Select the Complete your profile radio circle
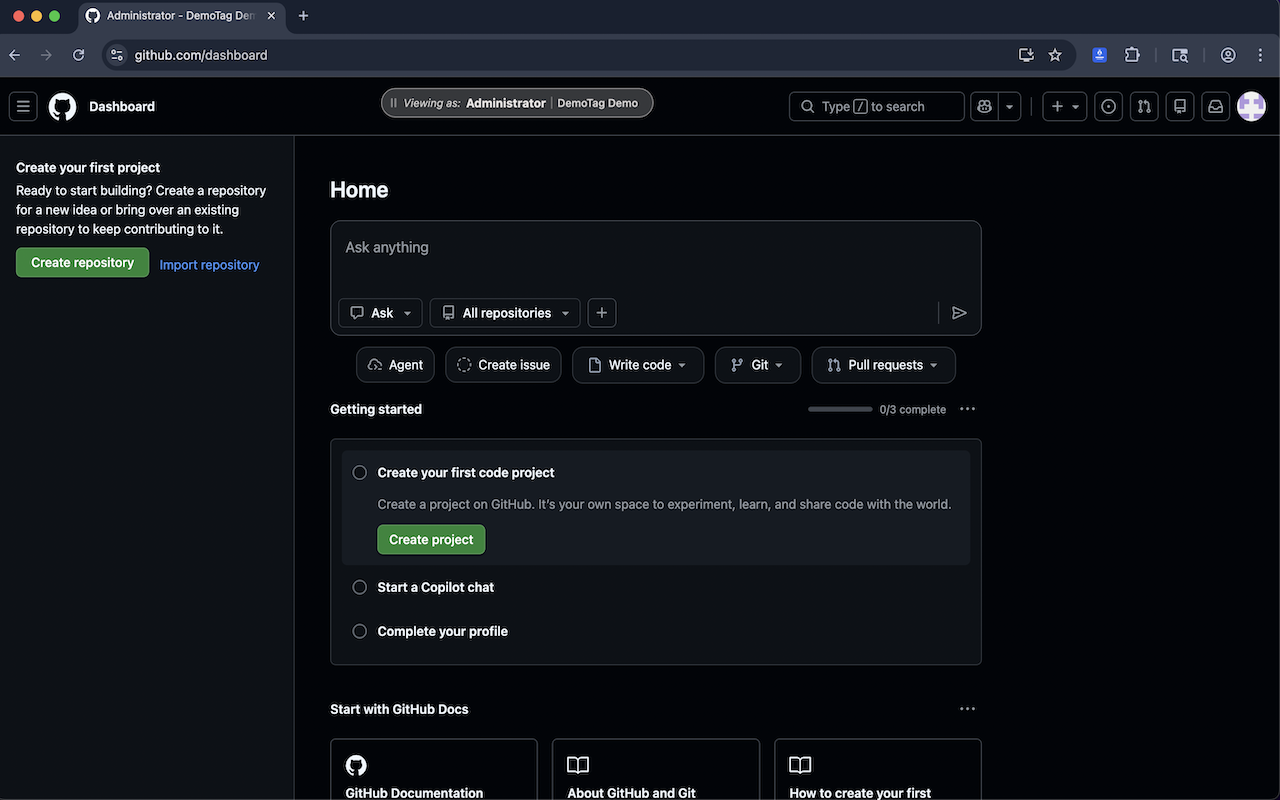This screenshot has width=1280, height=800. 360,631
